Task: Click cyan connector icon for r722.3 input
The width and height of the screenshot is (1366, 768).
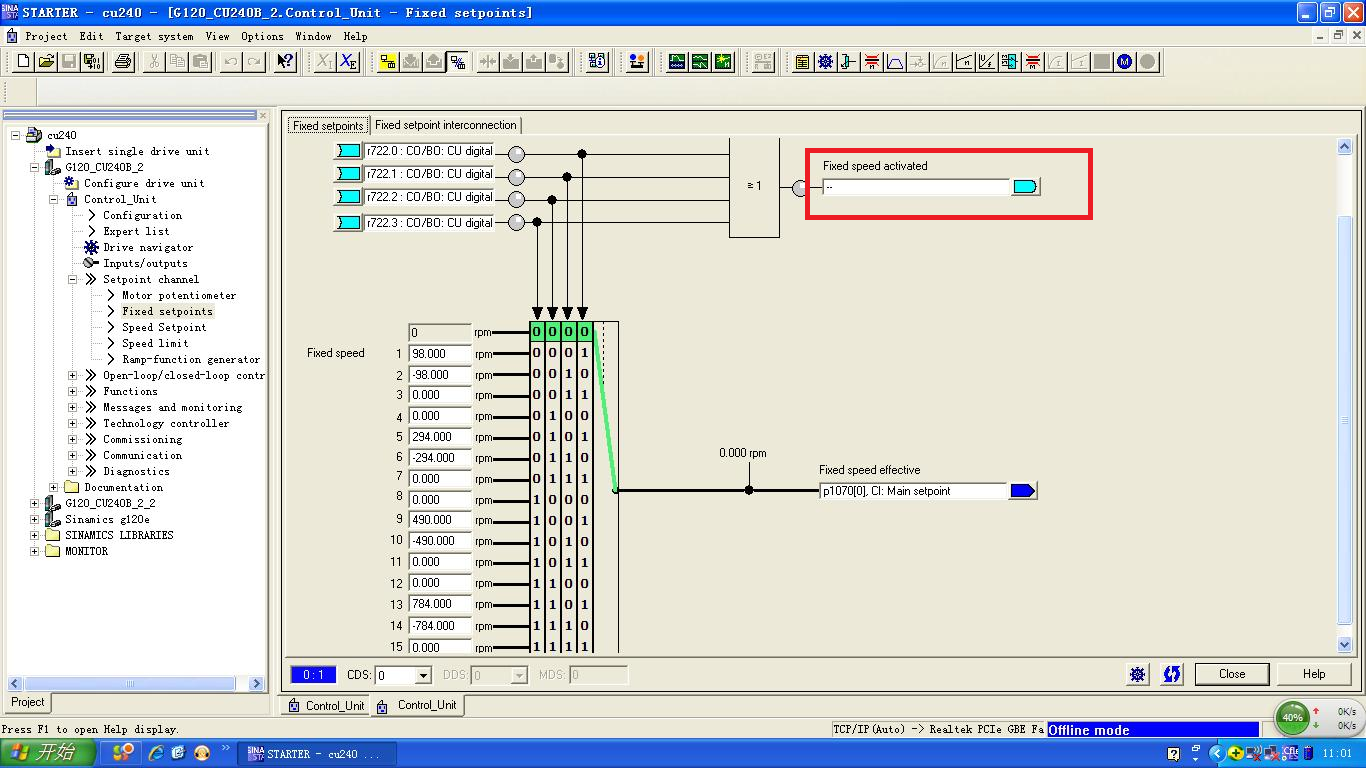Action: 348,222
